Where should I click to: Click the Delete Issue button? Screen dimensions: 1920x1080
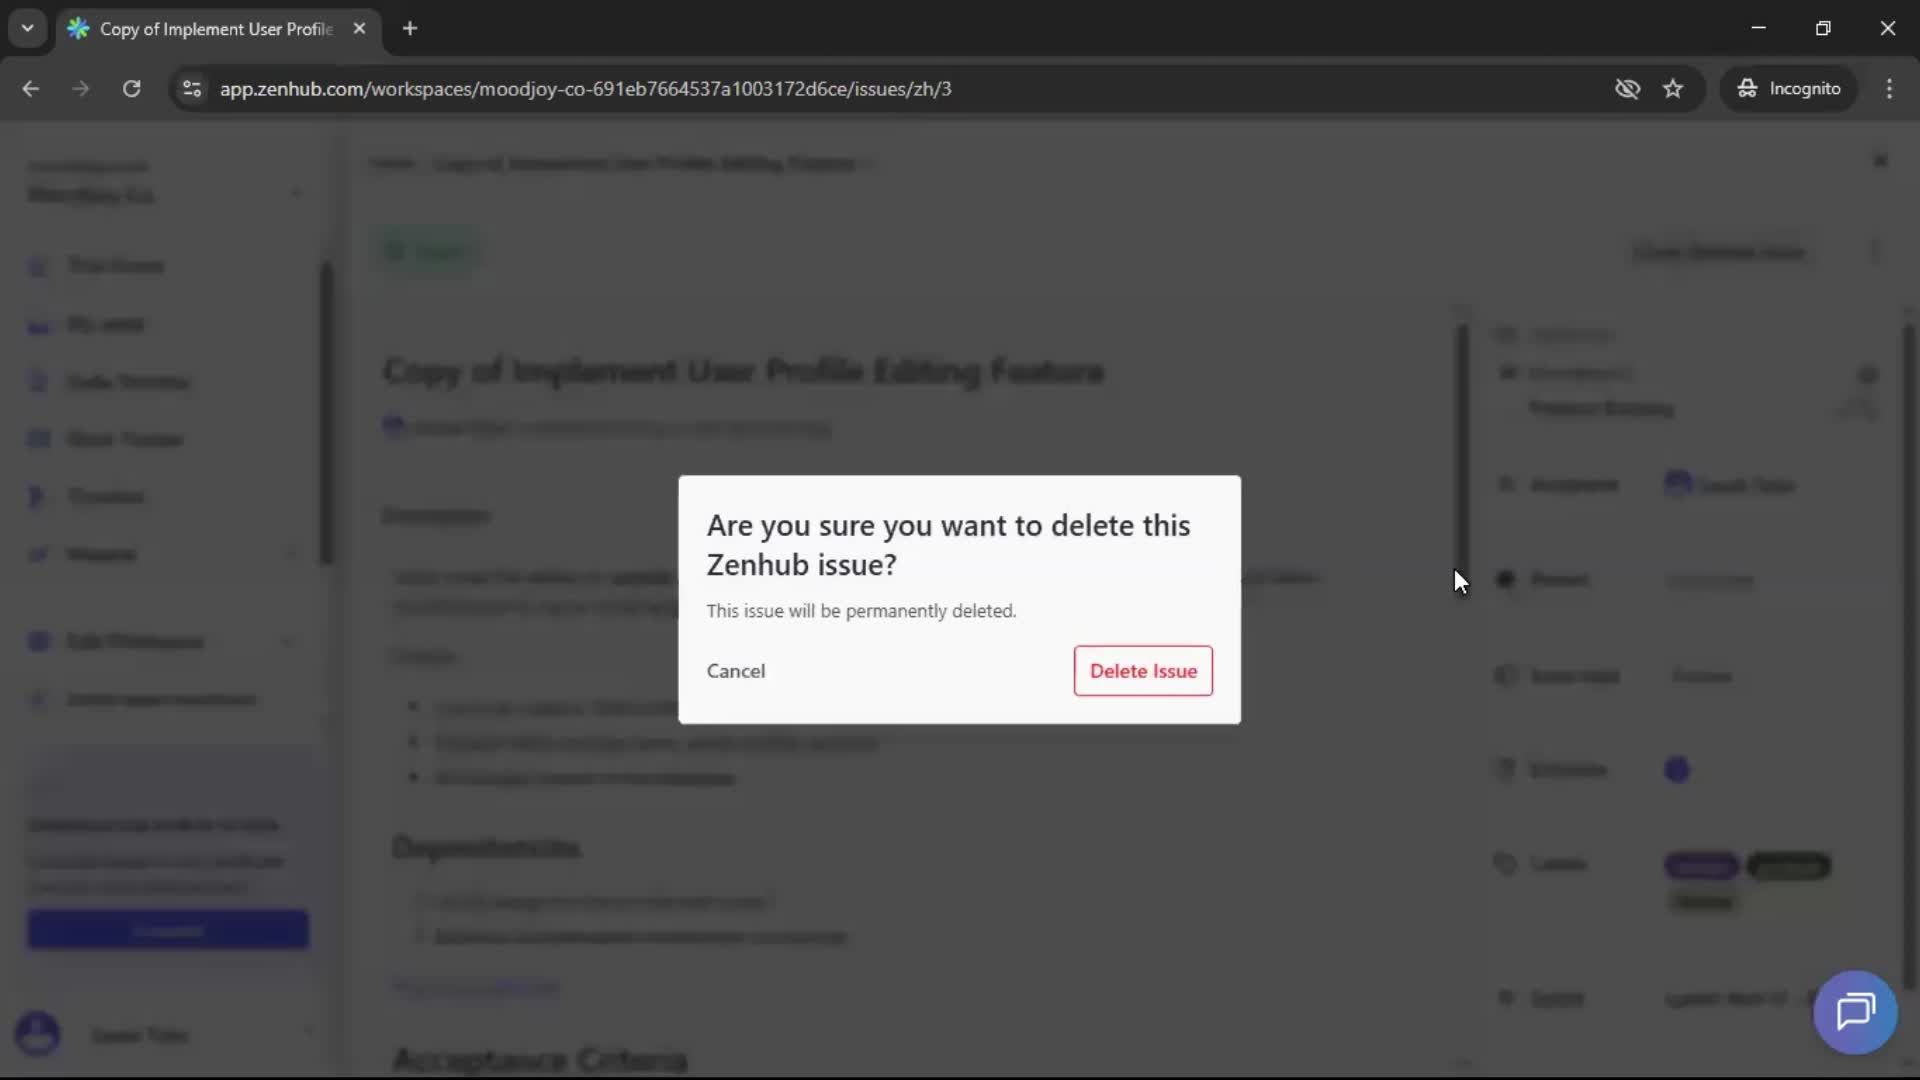1143,671
